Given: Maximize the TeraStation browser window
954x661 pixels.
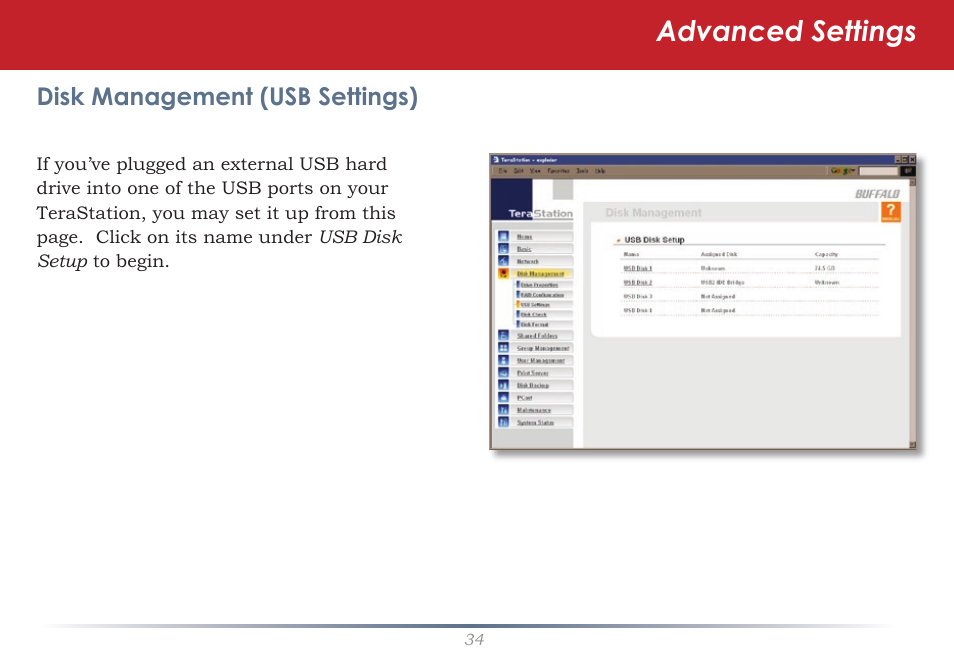Looking at the screenshot, I should click(904, 159).
